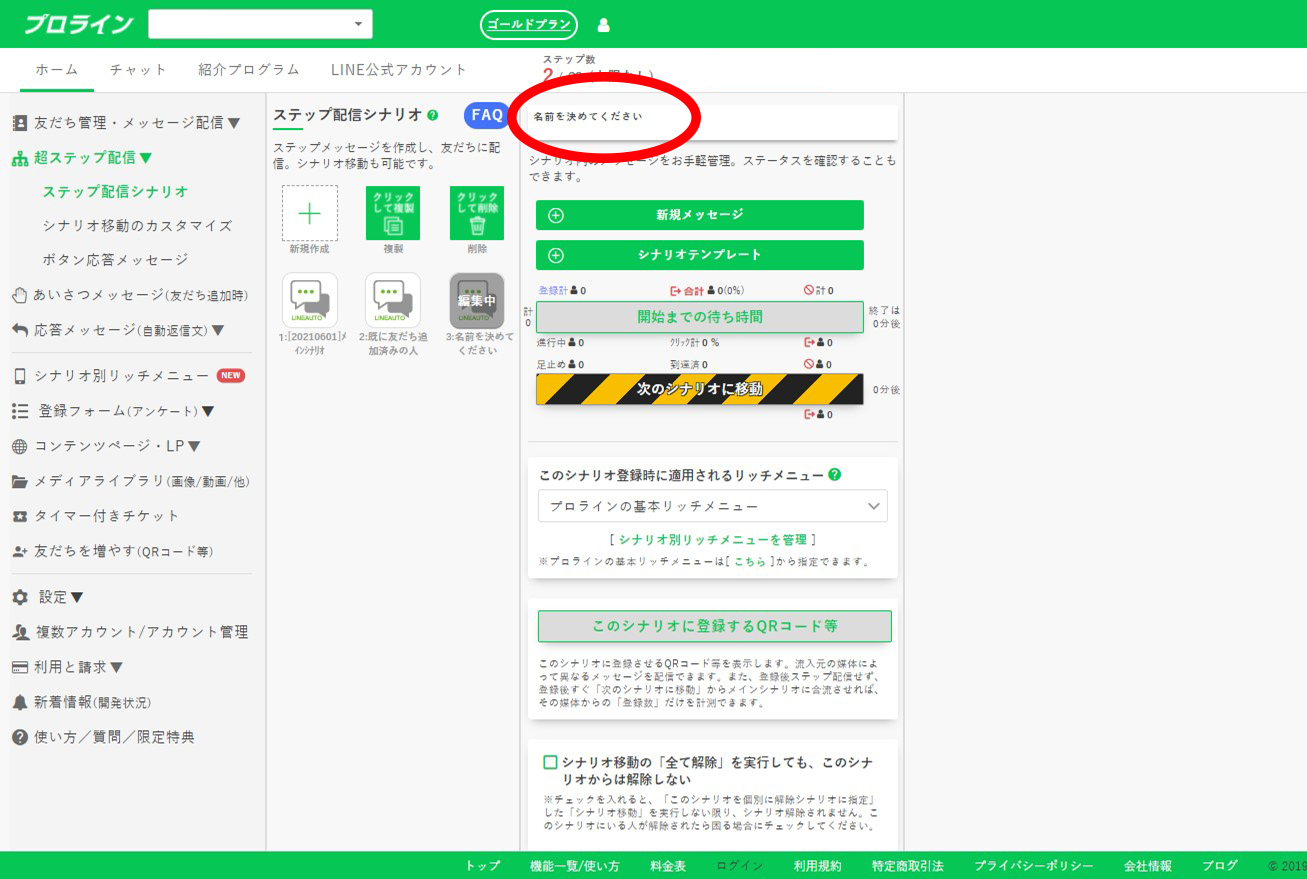Collapse the 超ステップ配信 section

coord(83,158)
